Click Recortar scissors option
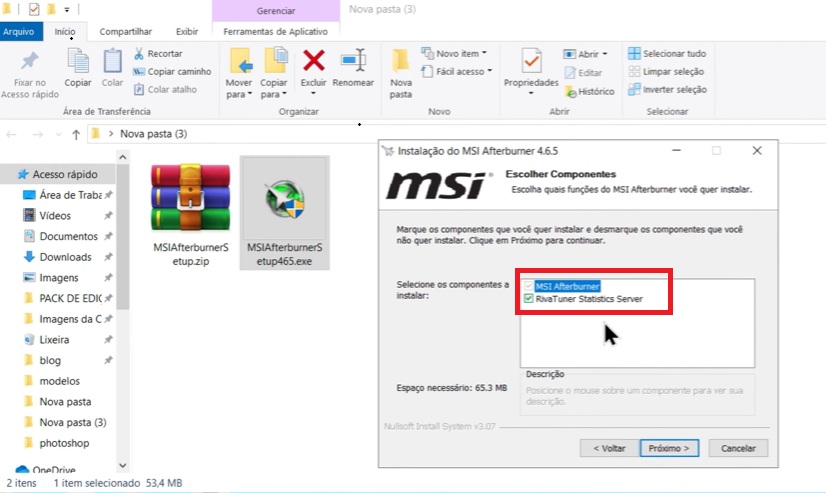Screen dimensions: 826x493 pos(158,53)
